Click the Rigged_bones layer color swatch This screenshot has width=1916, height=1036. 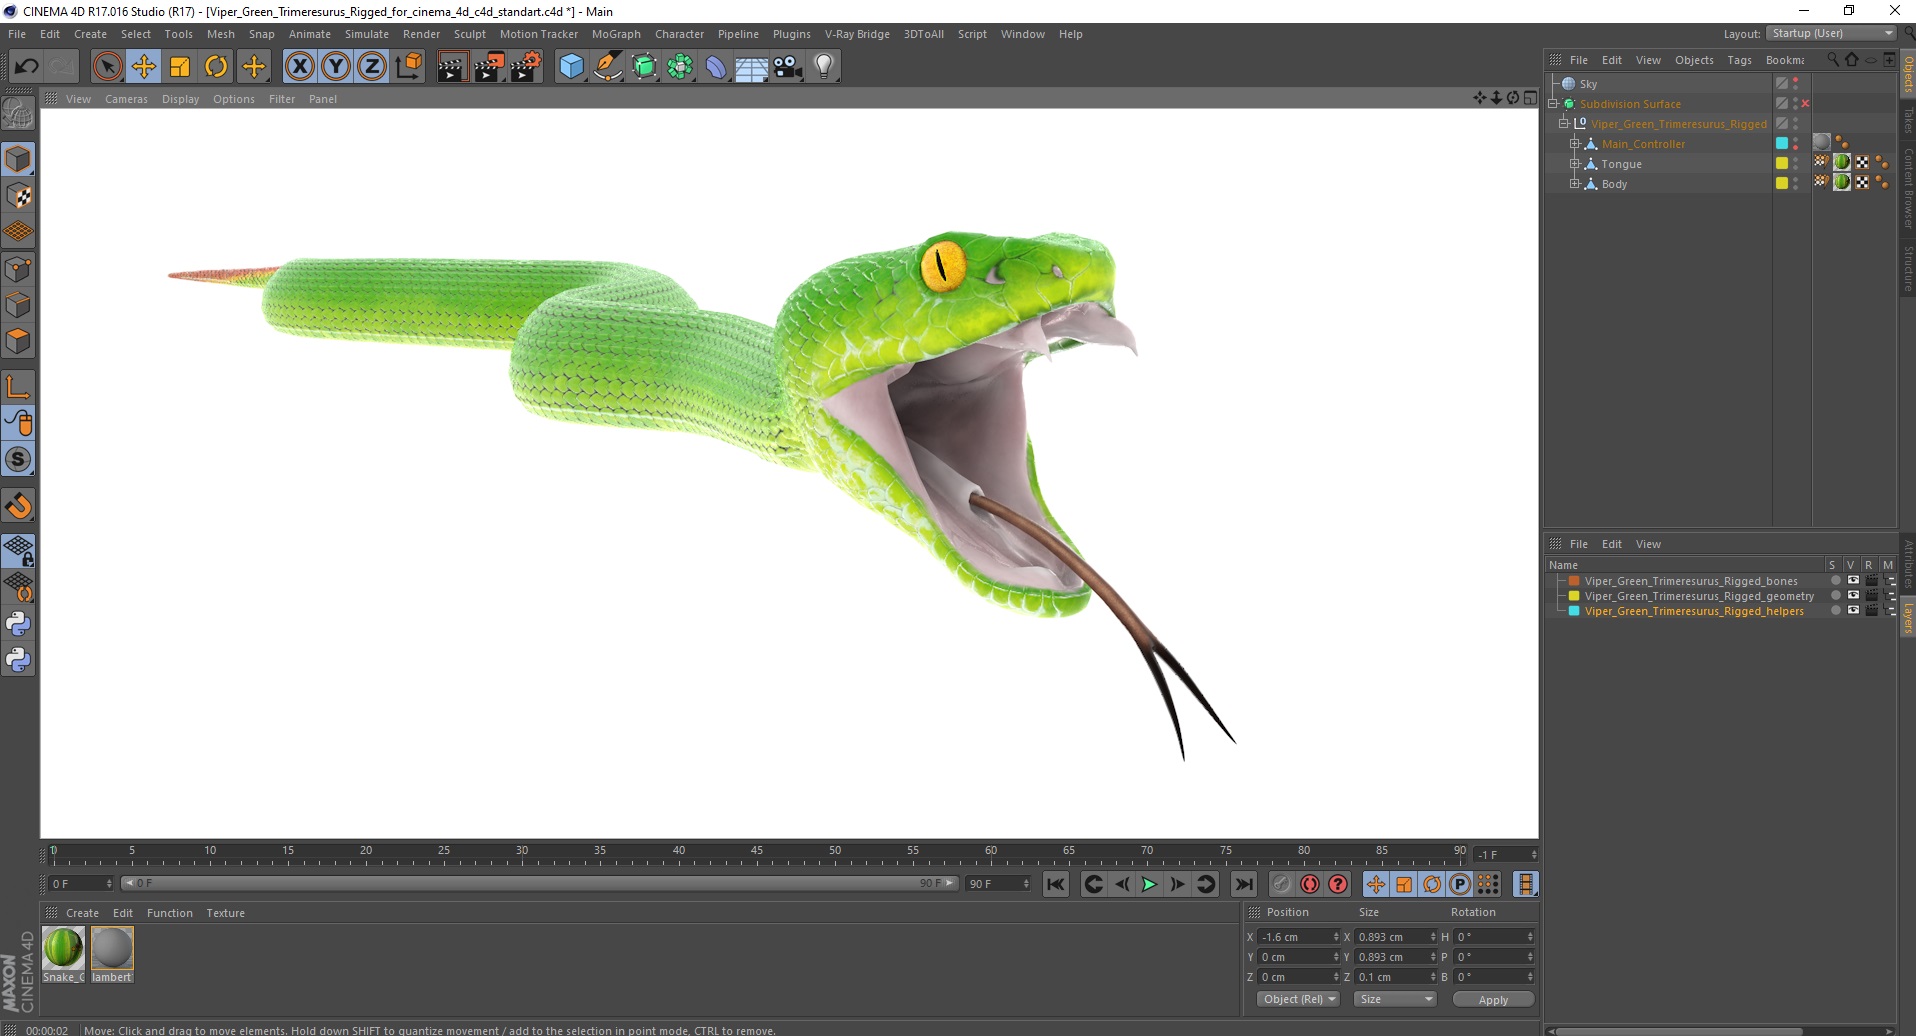pyautogui.click(x=1574, y=581)
